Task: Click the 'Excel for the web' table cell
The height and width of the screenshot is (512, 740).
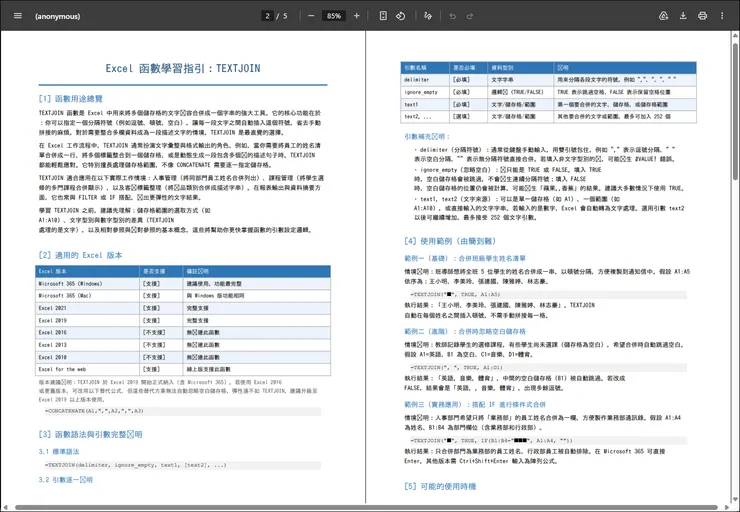Action: [87, 369]
